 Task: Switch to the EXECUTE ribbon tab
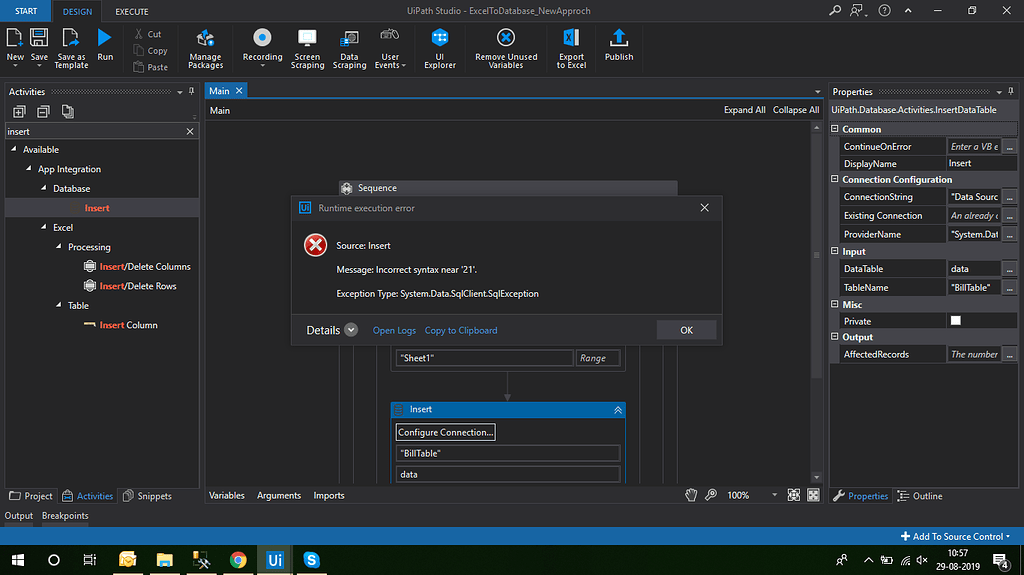pos(132,12)
